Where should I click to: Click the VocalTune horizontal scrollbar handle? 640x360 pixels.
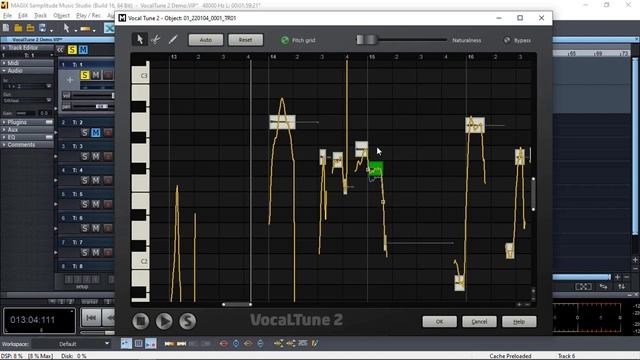237,304
